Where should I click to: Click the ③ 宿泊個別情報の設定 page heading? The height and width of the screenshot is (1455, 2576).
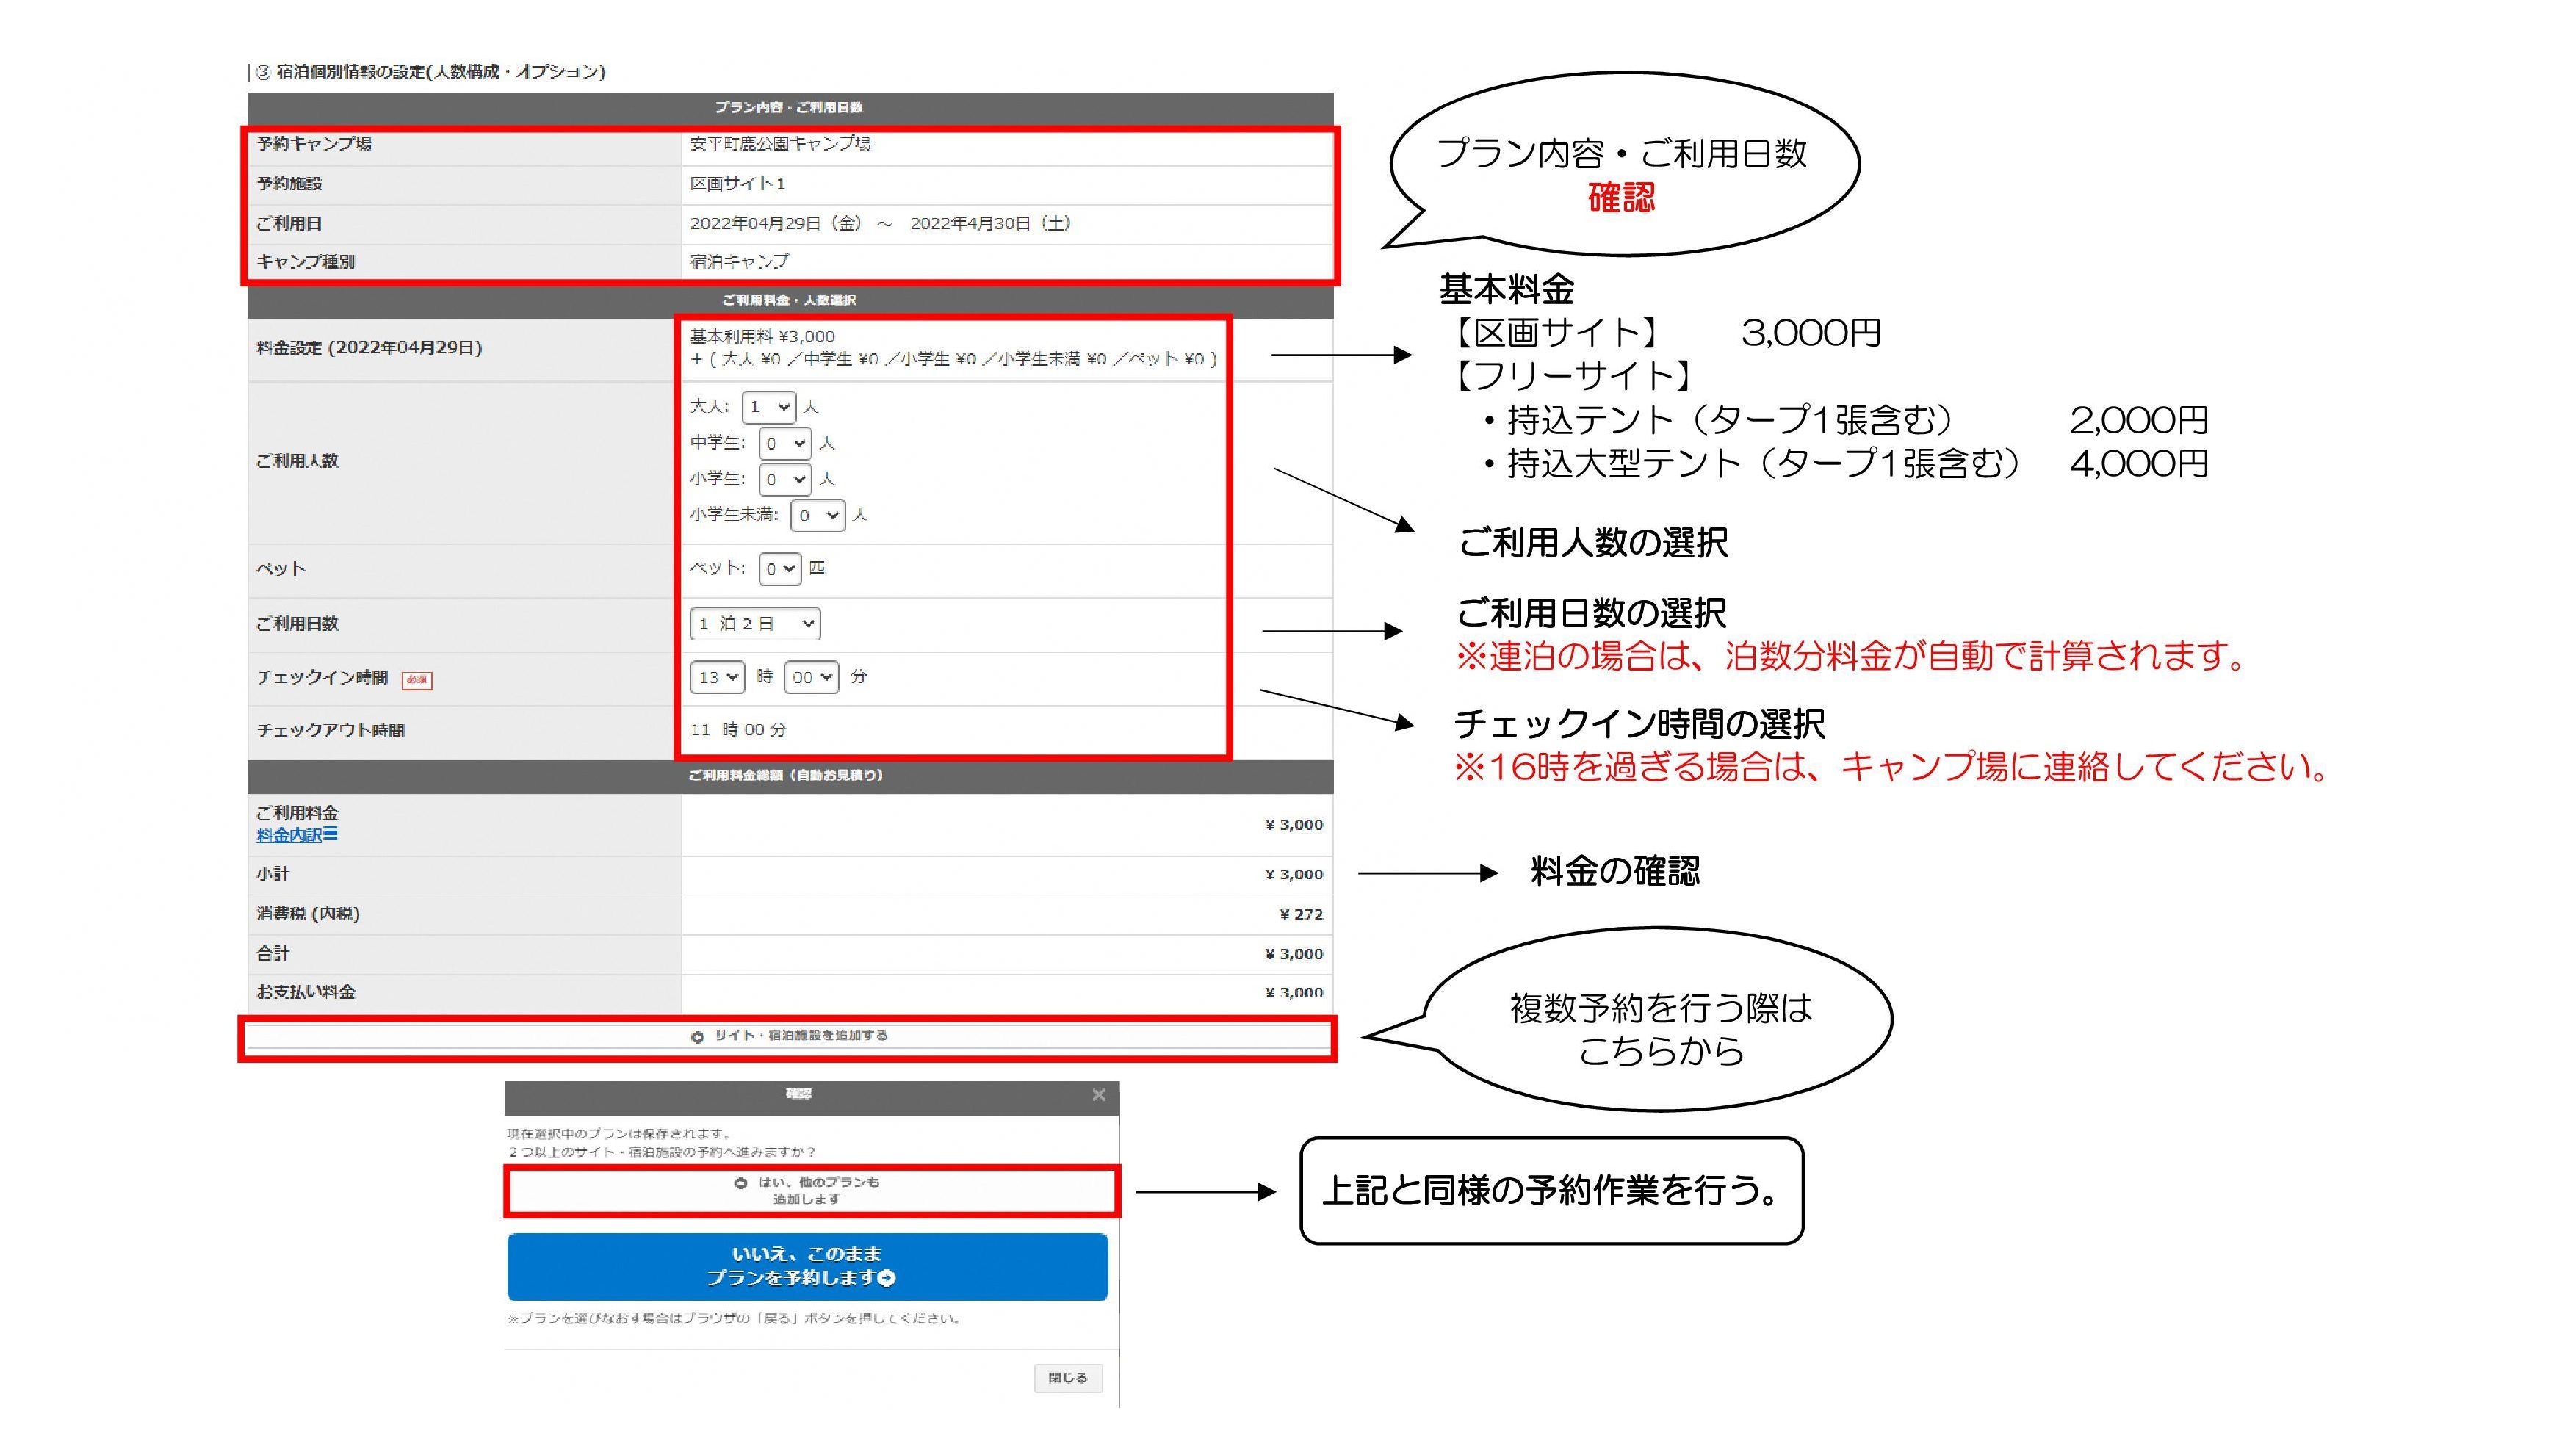430,72
